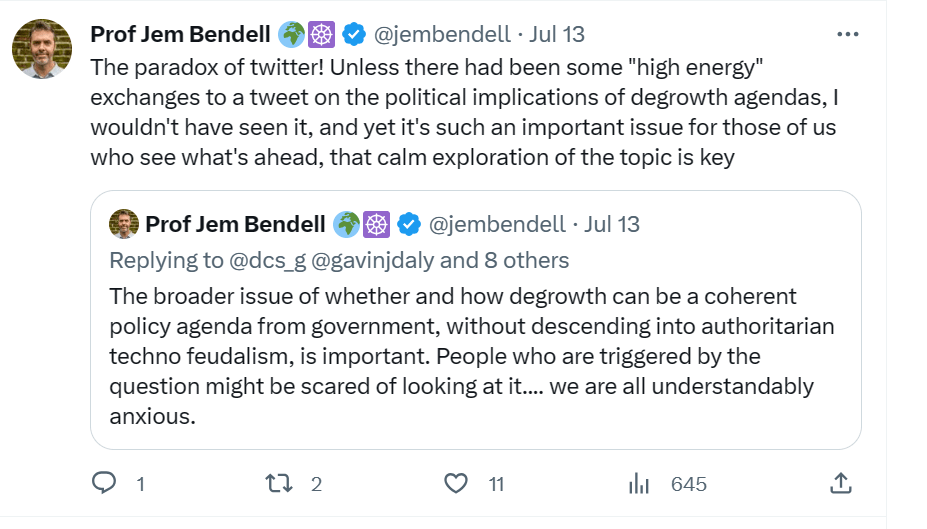Screen dimensions: 927x529
Task: Click the "Replying to @dcs_g @gavinjdaly" line
Action: (x=339, y=261)
